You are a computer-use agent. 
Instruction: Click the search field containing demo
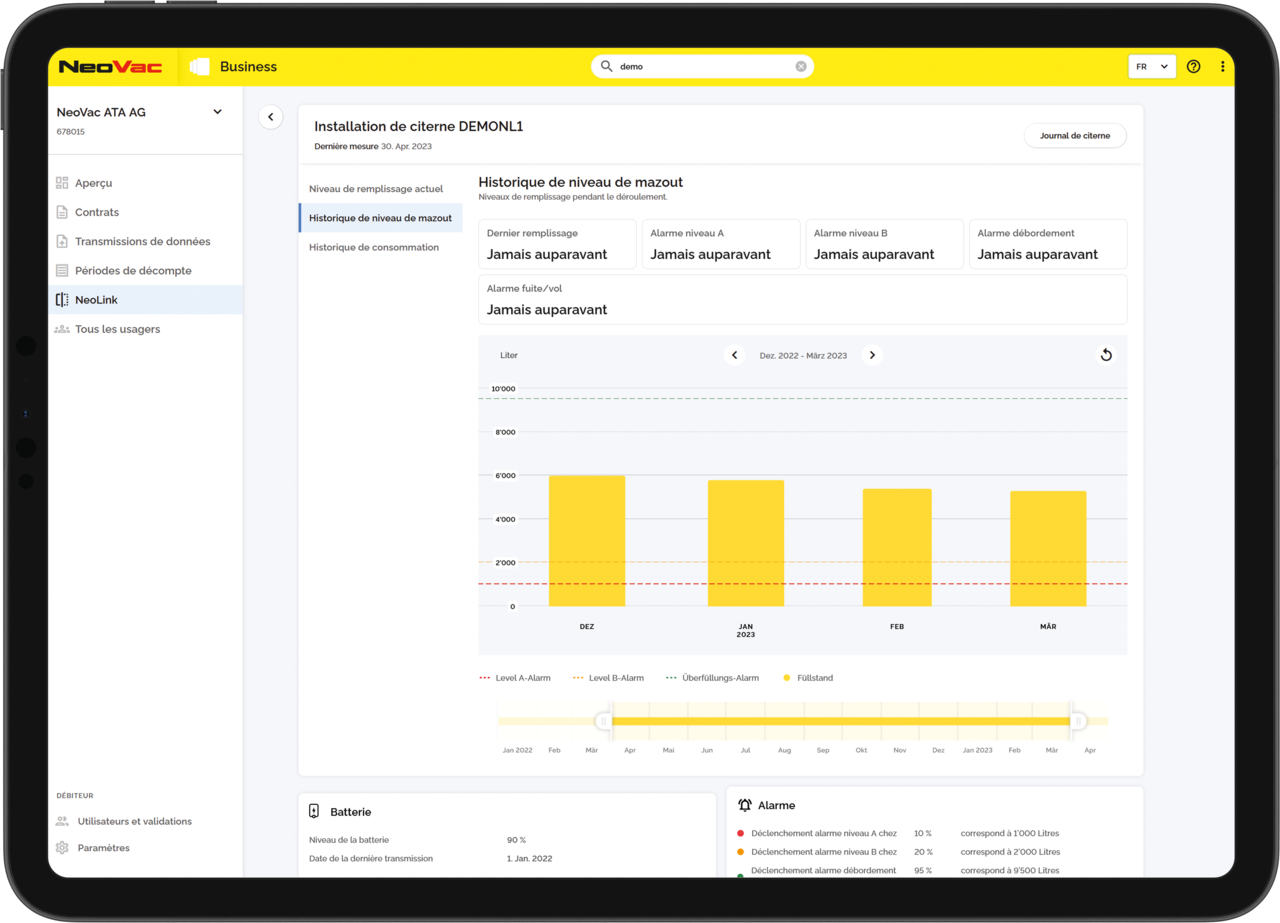[702, 67]
